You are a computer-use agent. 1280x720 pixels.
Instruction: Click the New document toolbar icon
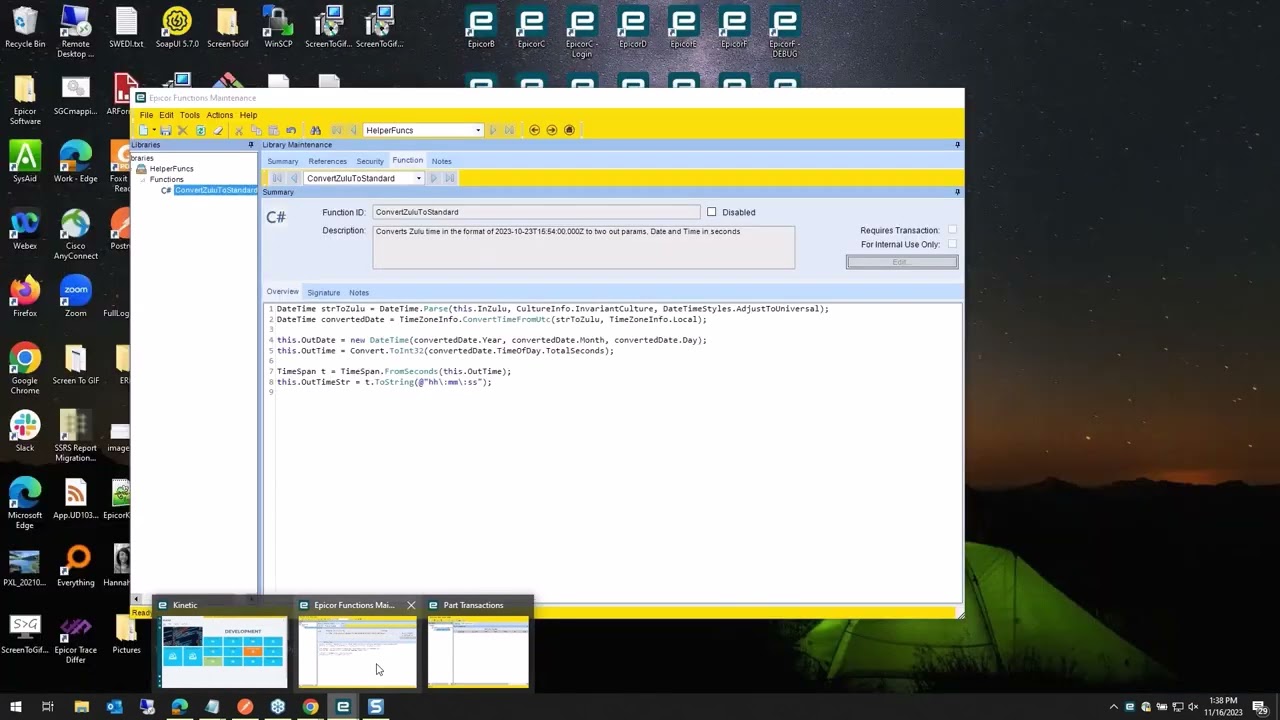(x=144, y=130)
